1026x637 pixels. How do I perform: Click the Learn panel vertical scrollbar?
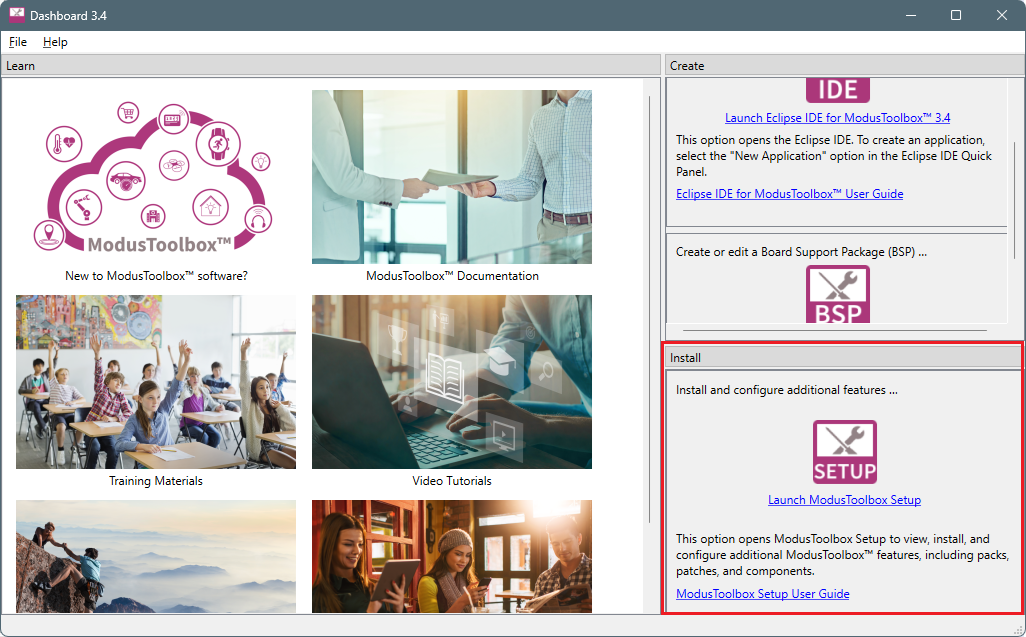[x=649, y=309]
